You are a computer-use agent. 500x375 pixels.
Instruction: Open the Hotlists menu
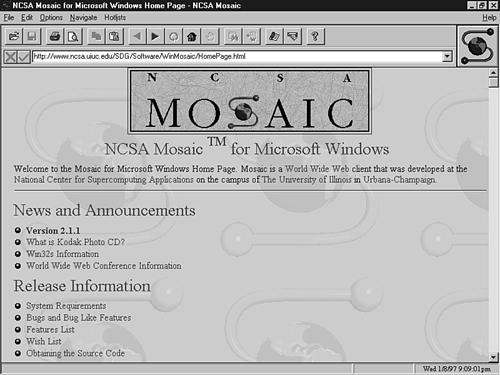click(115, 18)
